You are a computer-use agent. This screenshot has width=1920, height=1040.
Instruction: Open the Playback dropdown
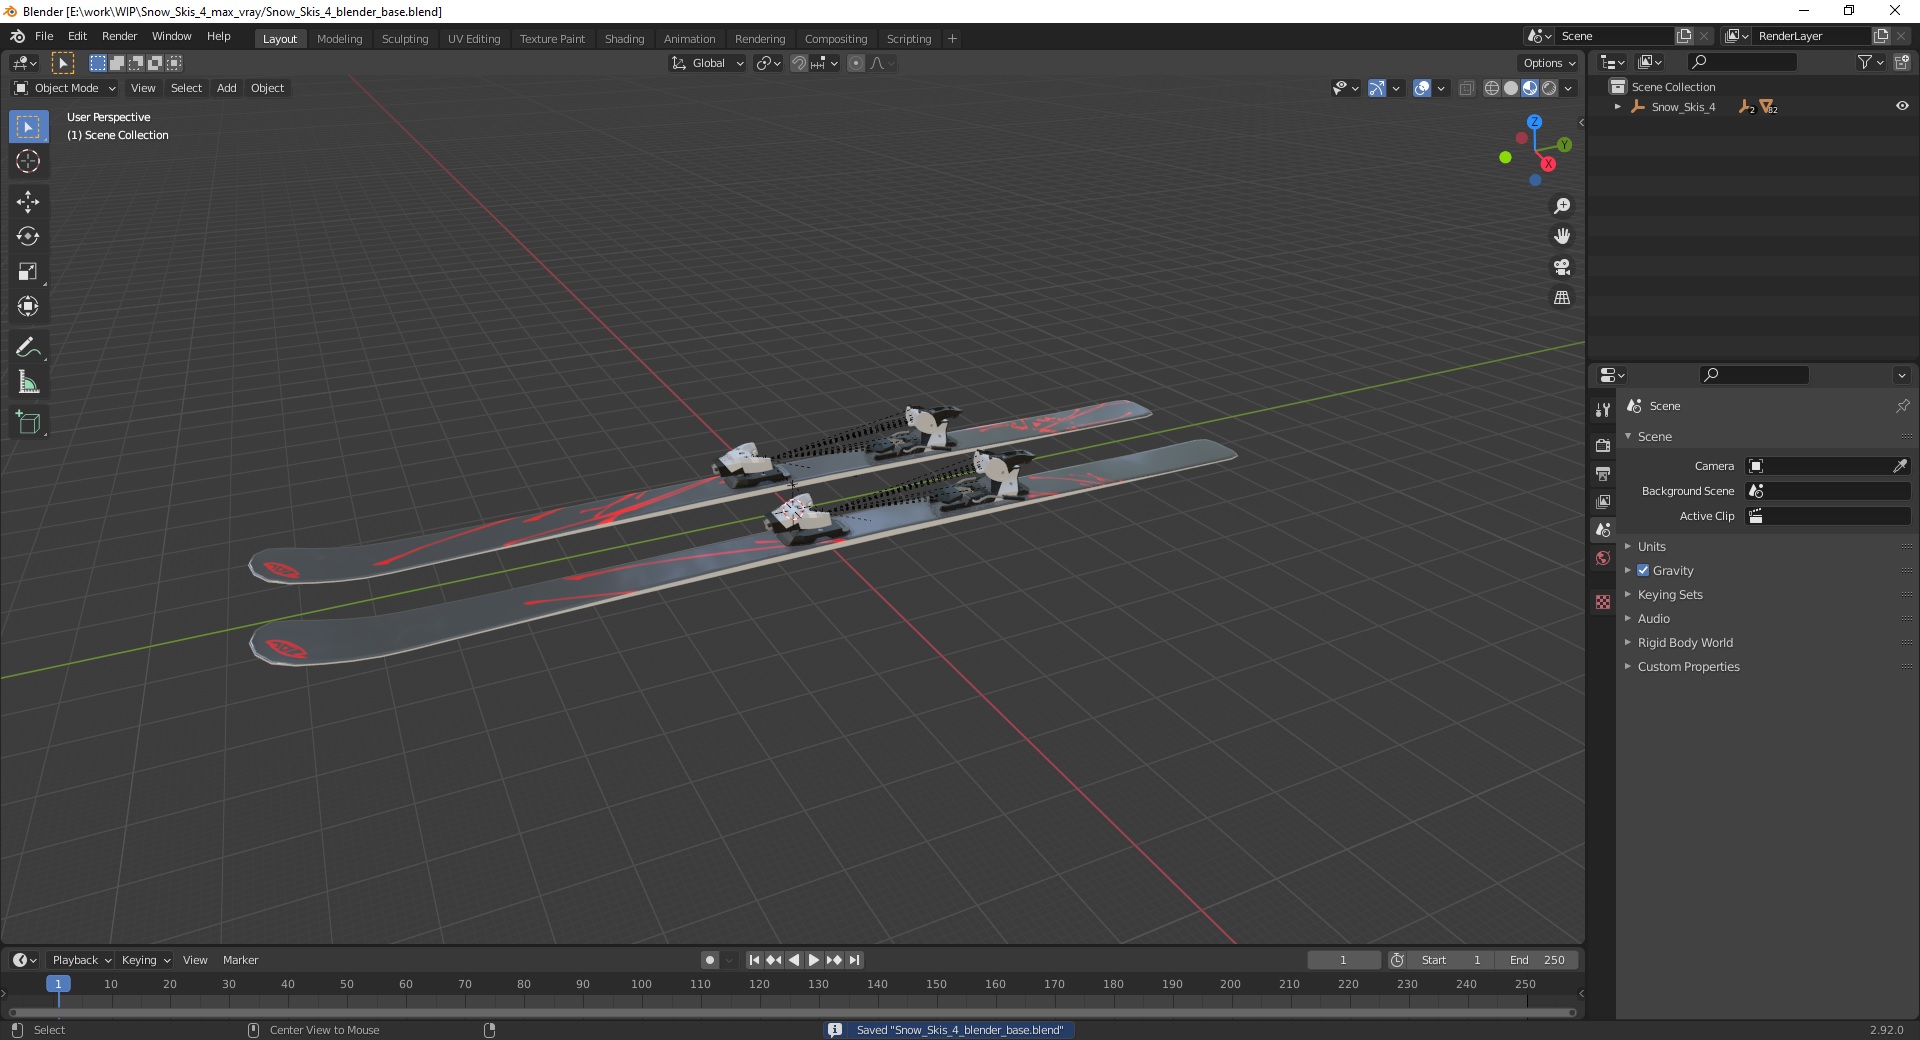[80, 960]
